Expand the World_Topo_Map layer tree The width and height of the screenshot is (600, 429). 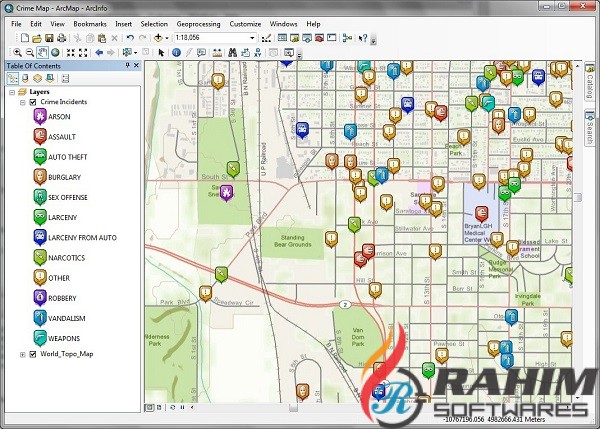click(23, 354)
